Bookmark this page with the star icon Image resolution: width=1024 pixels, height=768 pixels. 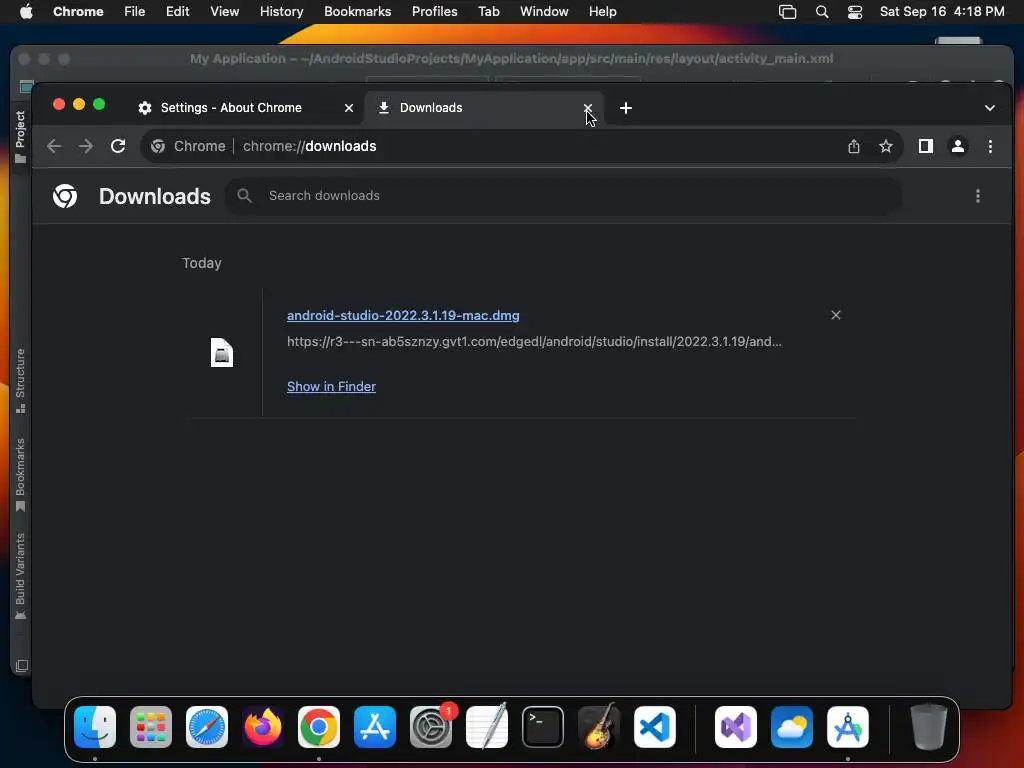pyautogui.click(x=886, y=146)
